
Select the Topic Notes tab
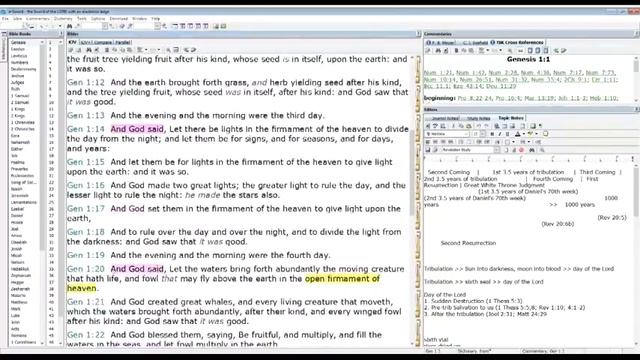[x=511, y=118]
